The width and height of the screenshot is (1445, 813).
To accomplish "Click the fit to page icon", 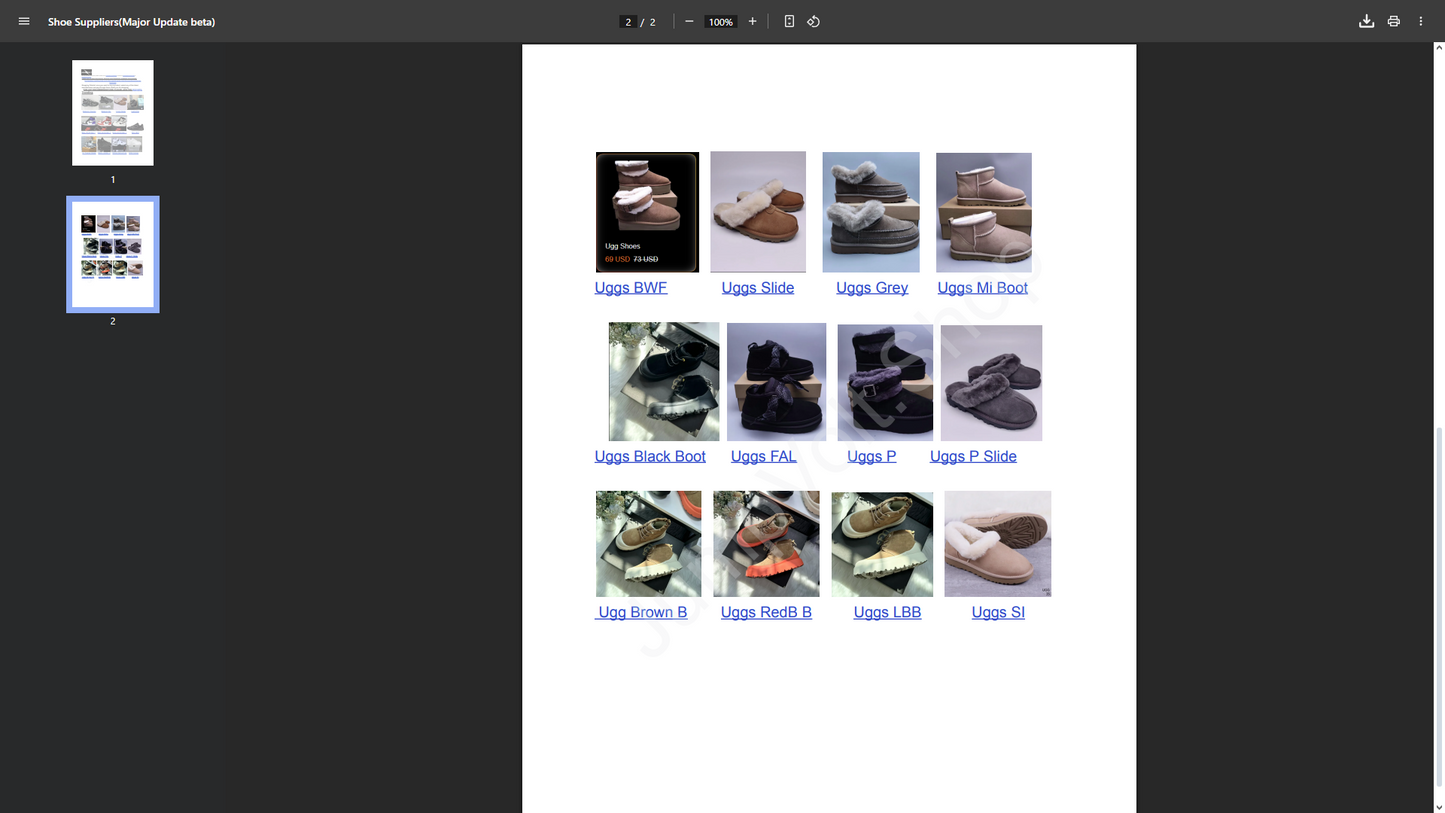I will tap(789, 21).
